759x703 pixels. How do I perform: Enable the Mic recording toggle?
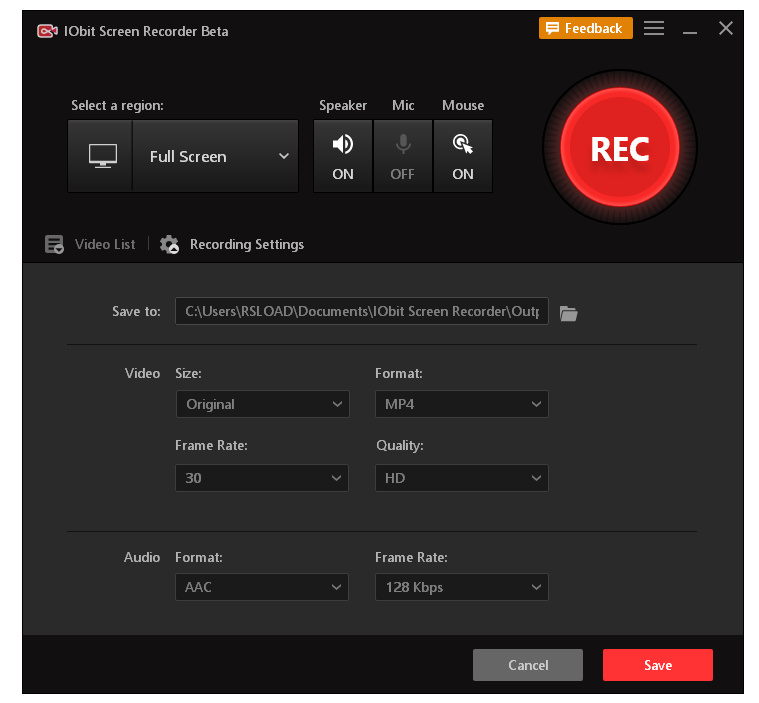403,156
